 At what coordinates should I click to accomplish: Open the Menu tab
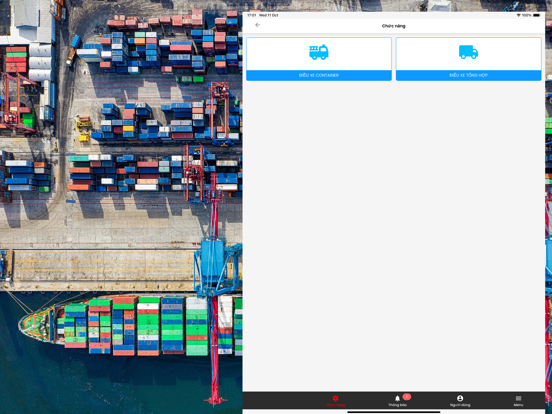(x=518, y=401)
